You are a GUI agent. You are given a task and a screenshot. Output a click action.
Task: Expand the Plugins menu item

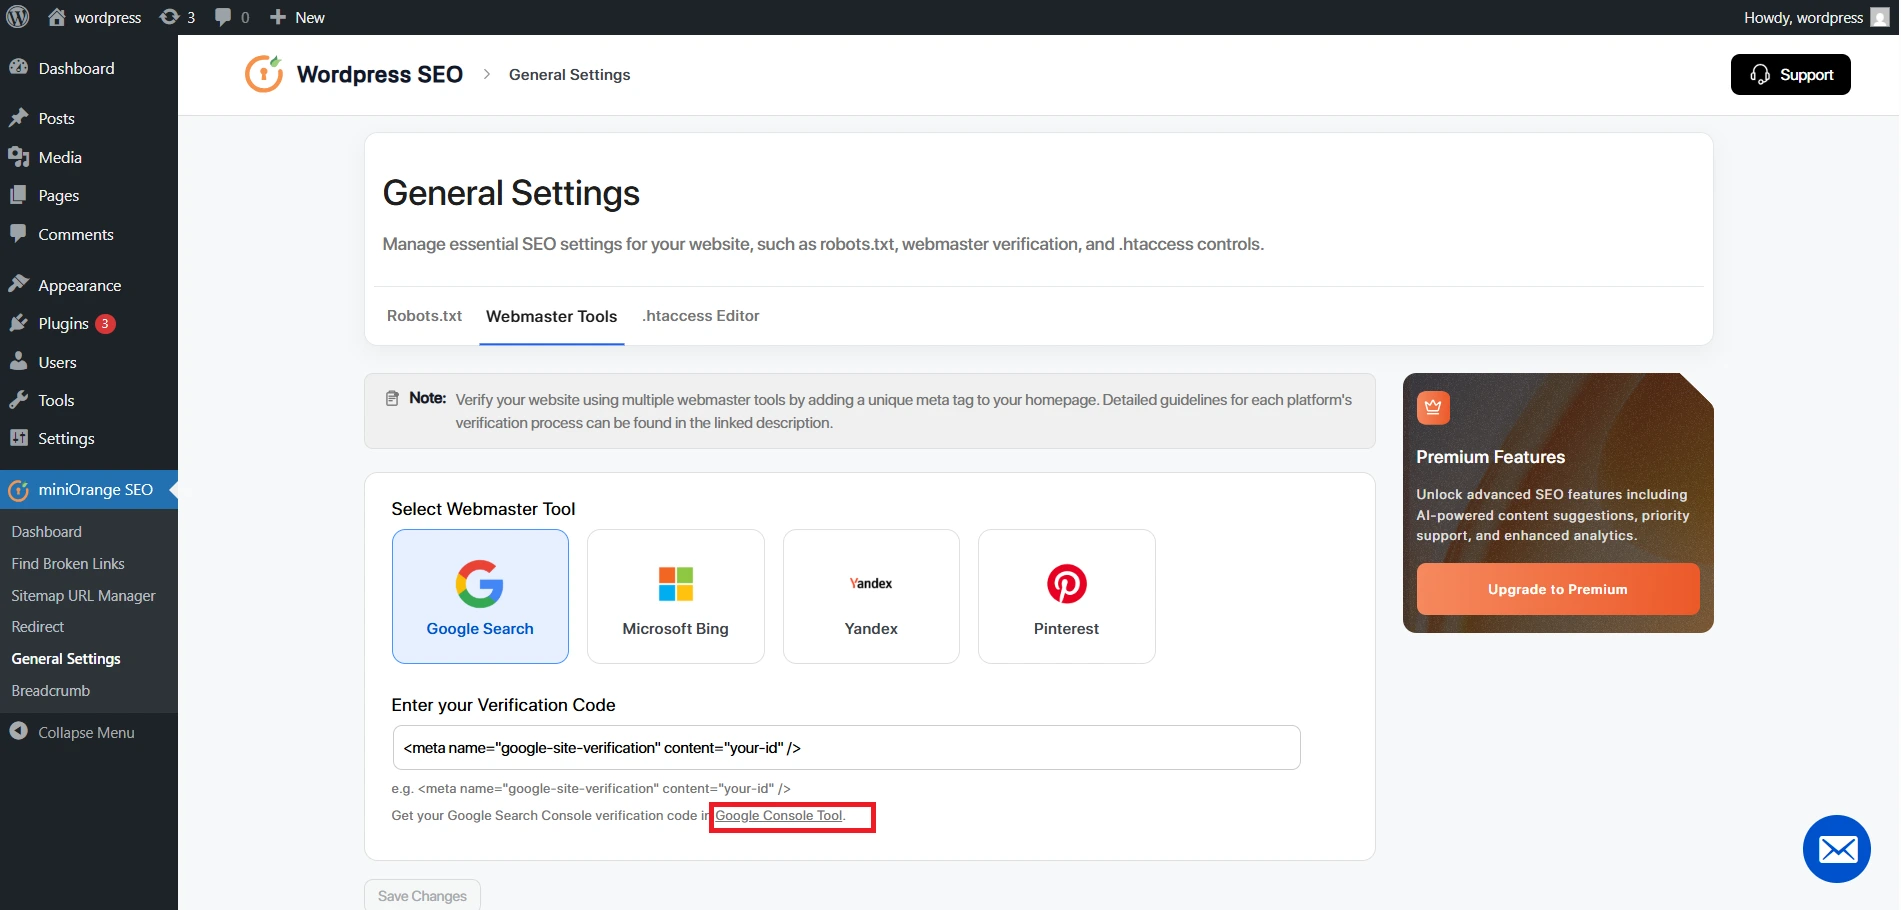pyautogui.click(x=64, y=323)
